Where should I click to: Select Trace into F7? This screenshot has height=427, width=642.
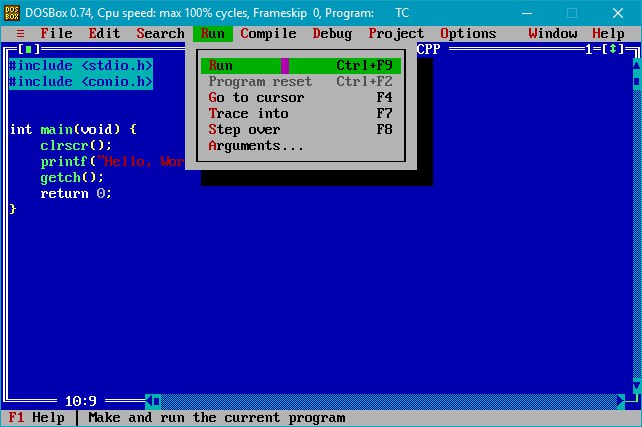[x=301, y=113]
